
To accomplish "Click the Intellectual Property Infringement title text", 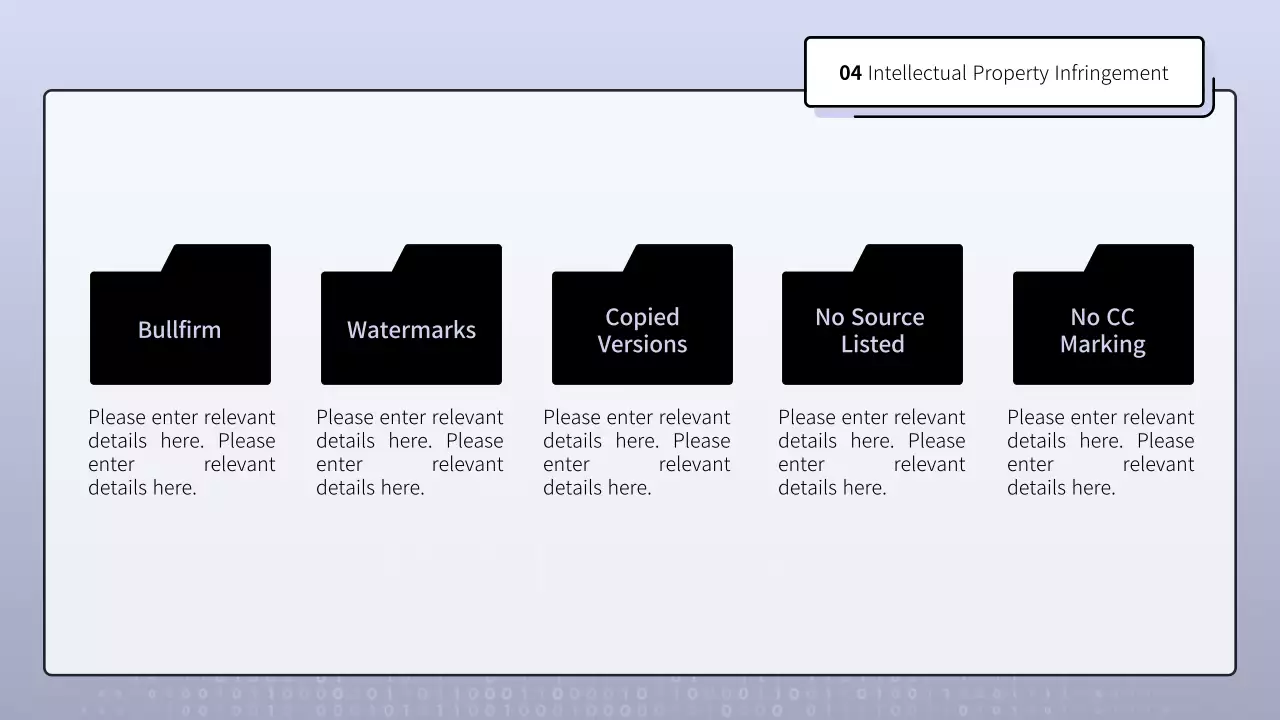I will click(1017, 73).
